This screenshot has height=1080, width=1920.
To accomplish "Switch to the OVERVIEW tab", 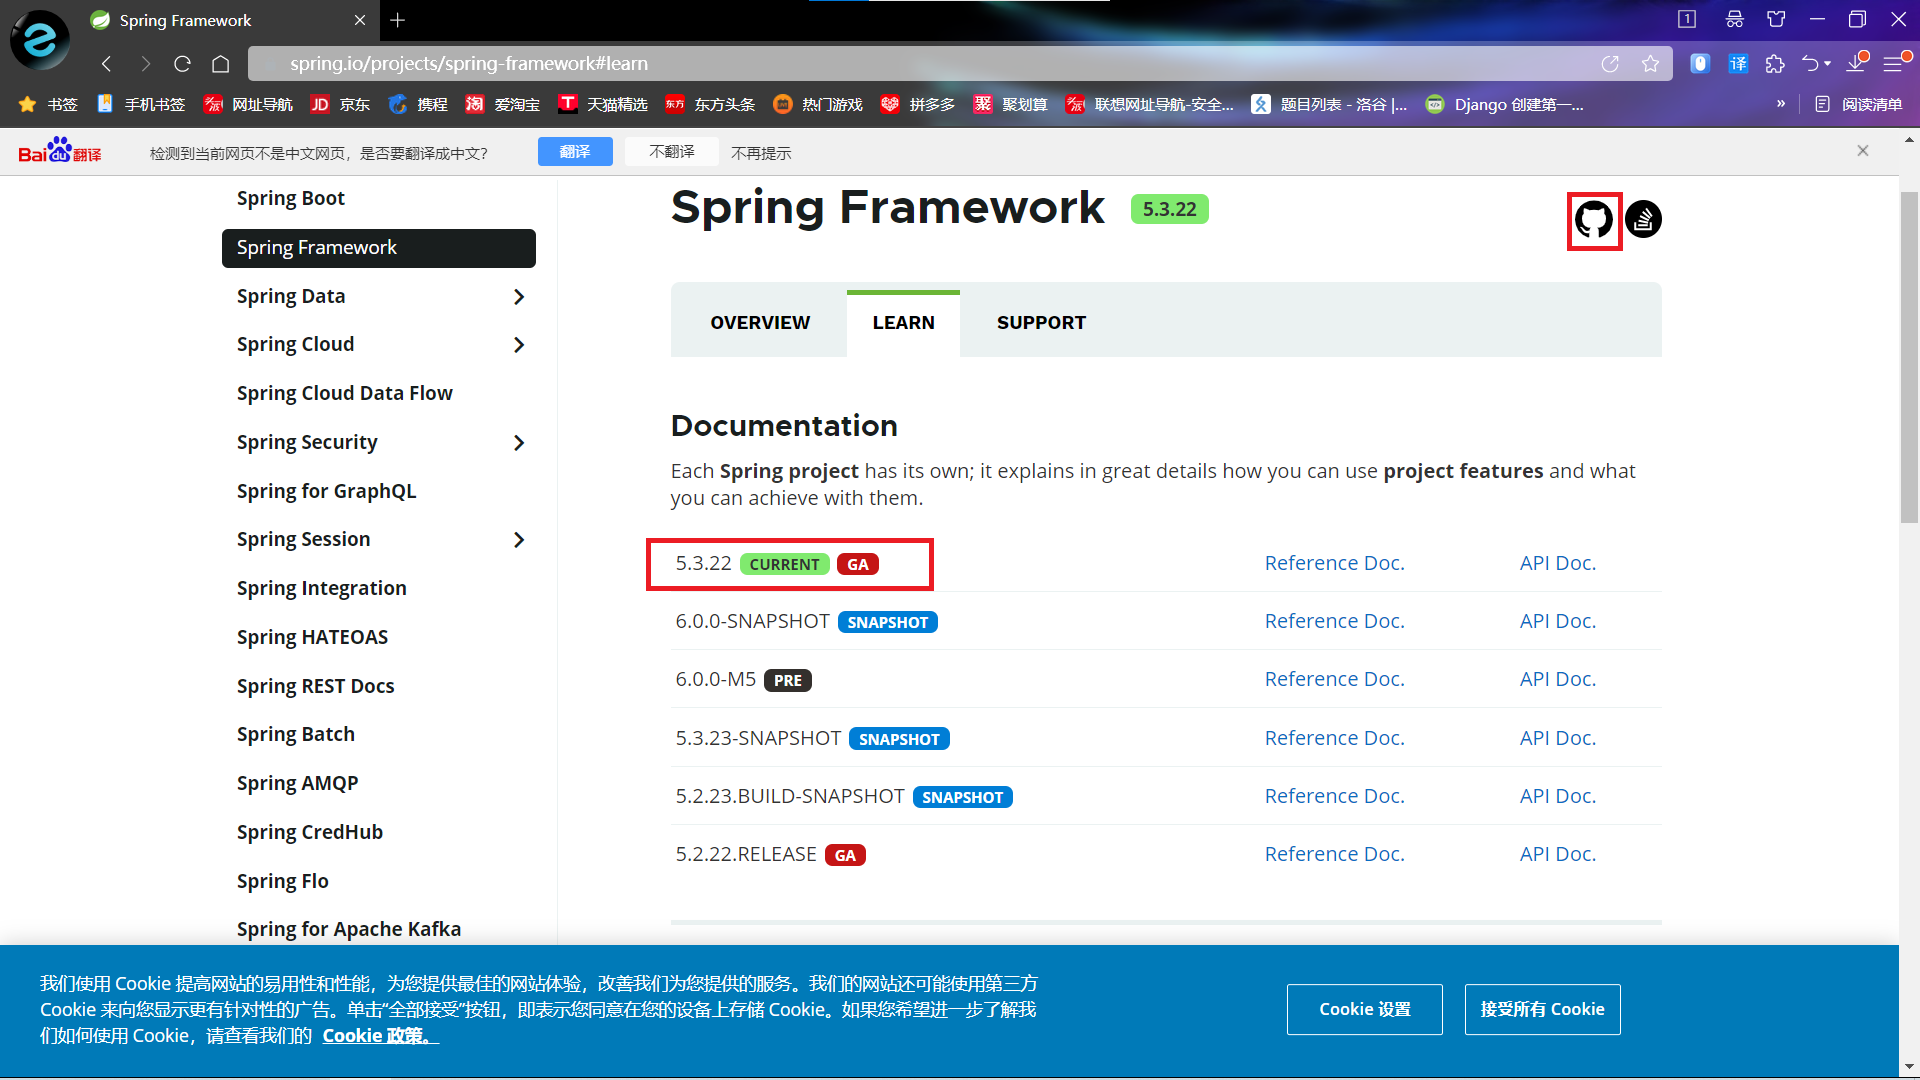I will (x=760, y=323).
